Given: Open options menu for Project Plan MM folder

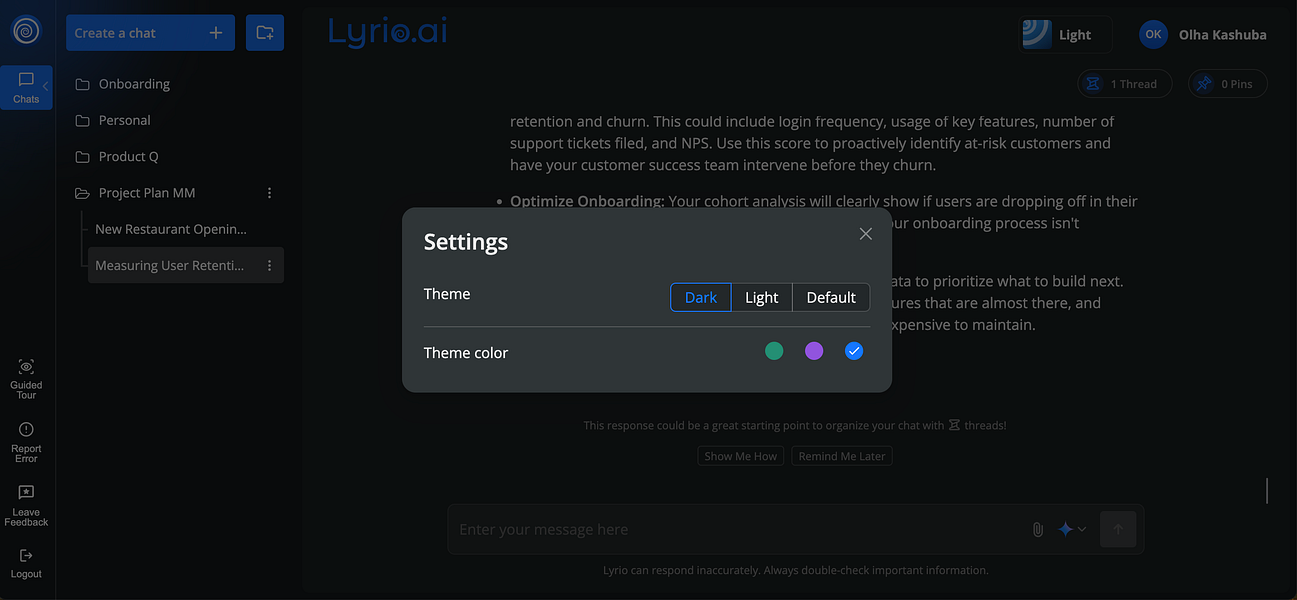Looking at the screenshot, I should click(269, 192).
